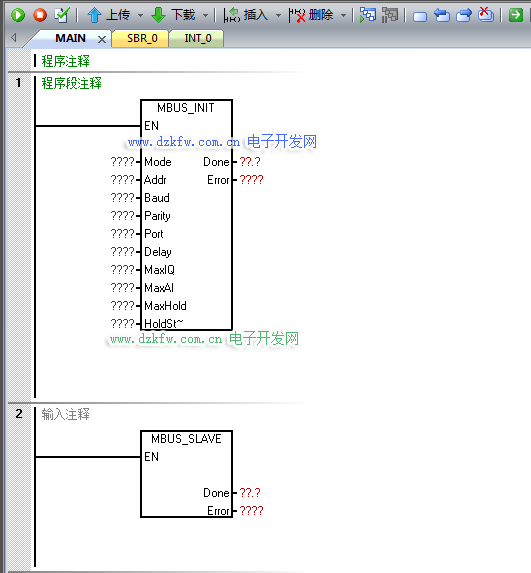
Task: Click the gray pause status icon
Action: 390,15
